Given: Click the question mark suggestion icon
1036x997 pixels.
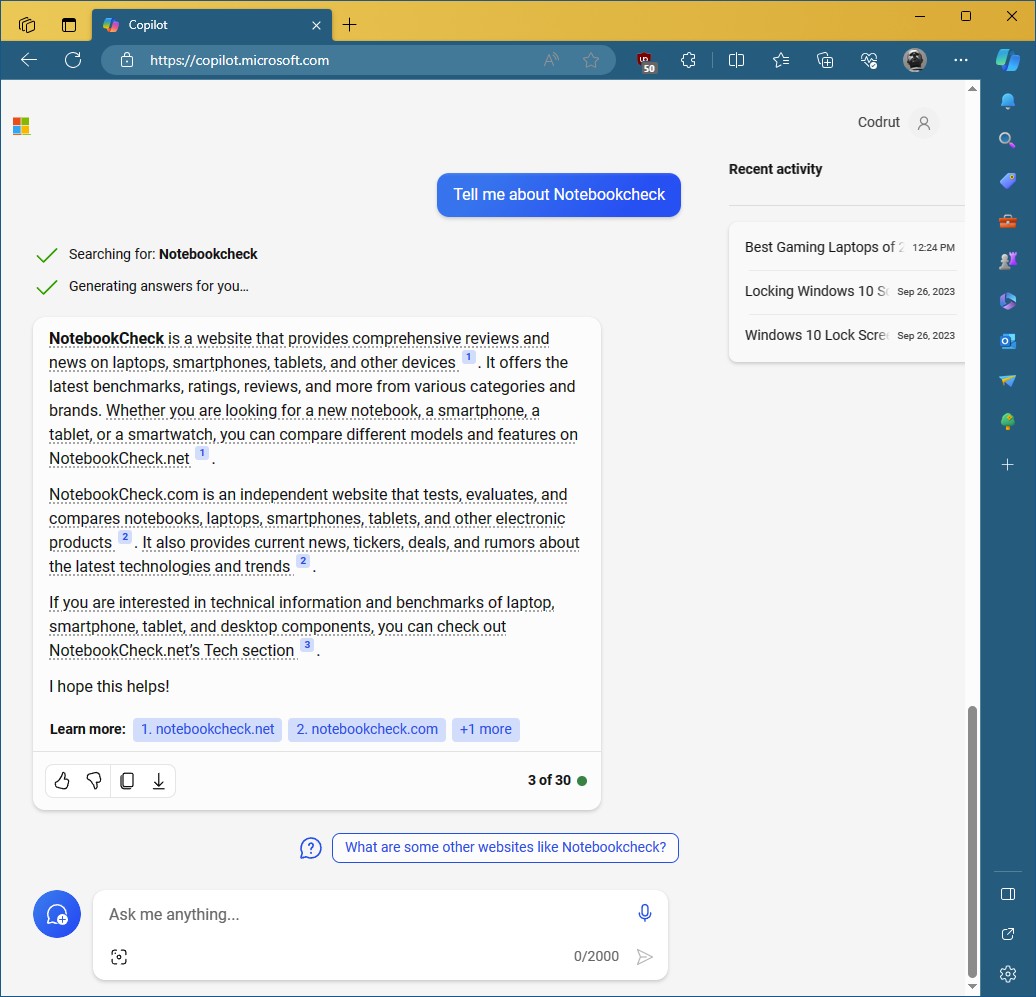Looking at the screenshot, I should tap(311, 848).
